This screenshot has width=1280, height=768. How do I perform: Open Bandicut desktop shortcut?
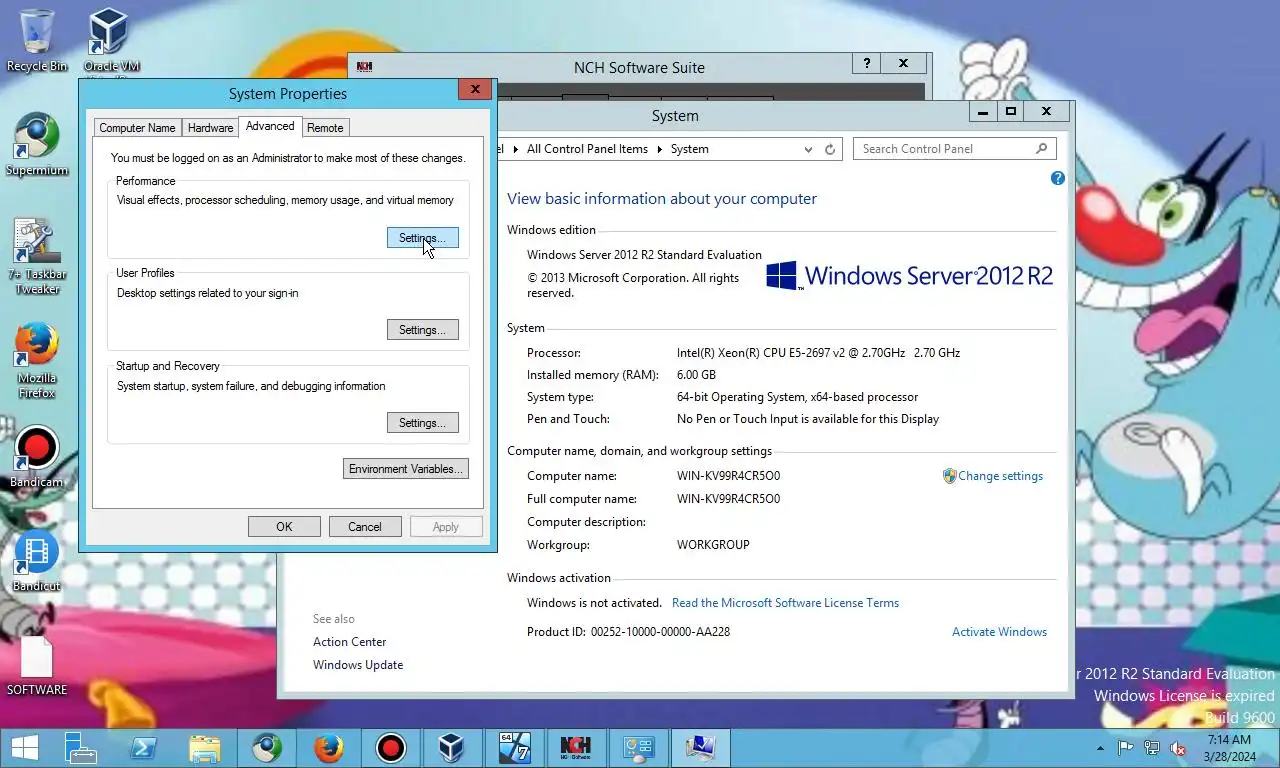coord(37,562)
